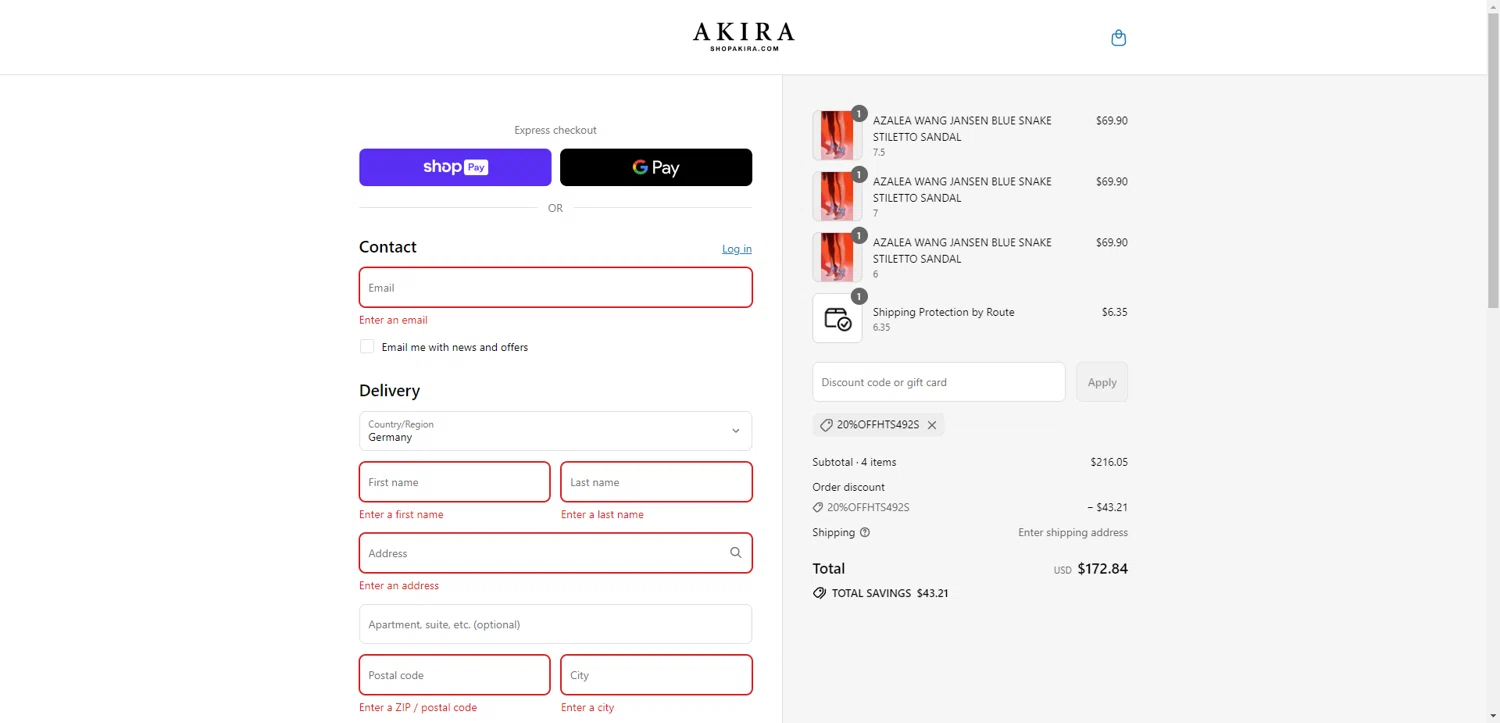The width and height of the screenshot is (1500, 723).
Task: Focus the Postal code field
Action: [455, 675]
